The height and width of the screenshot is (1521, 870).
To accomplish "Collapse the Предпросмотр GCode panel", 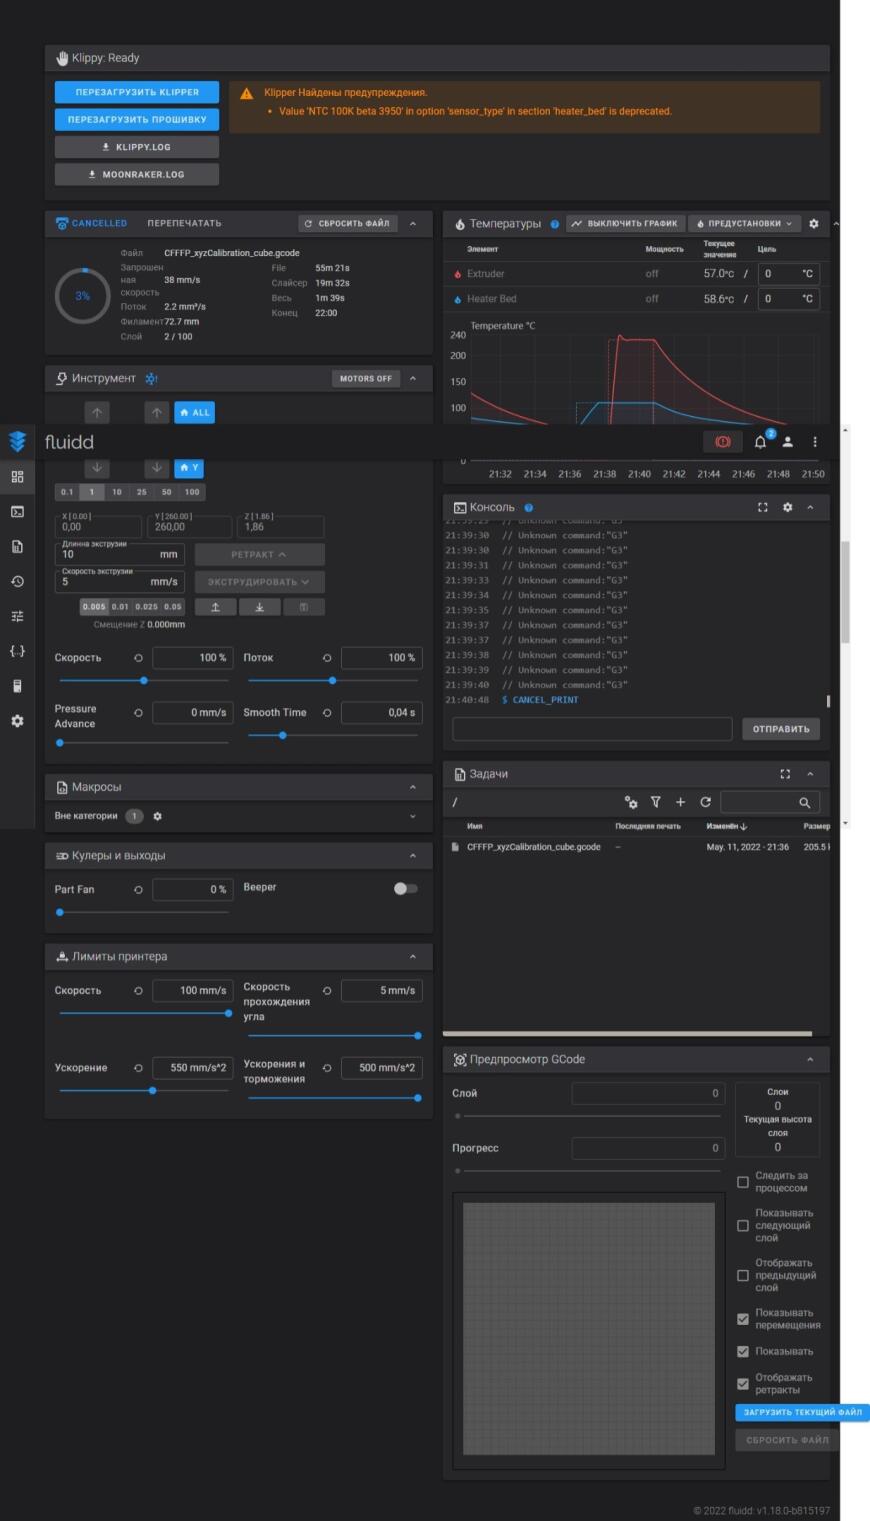I will 810,1059.
